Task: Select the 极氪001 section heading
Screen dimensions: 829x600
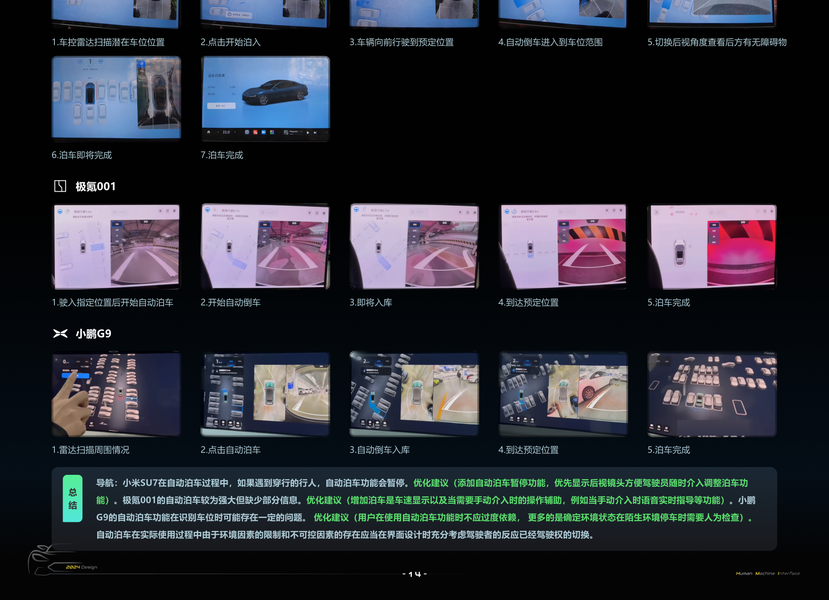Action: tap(95, 187)
